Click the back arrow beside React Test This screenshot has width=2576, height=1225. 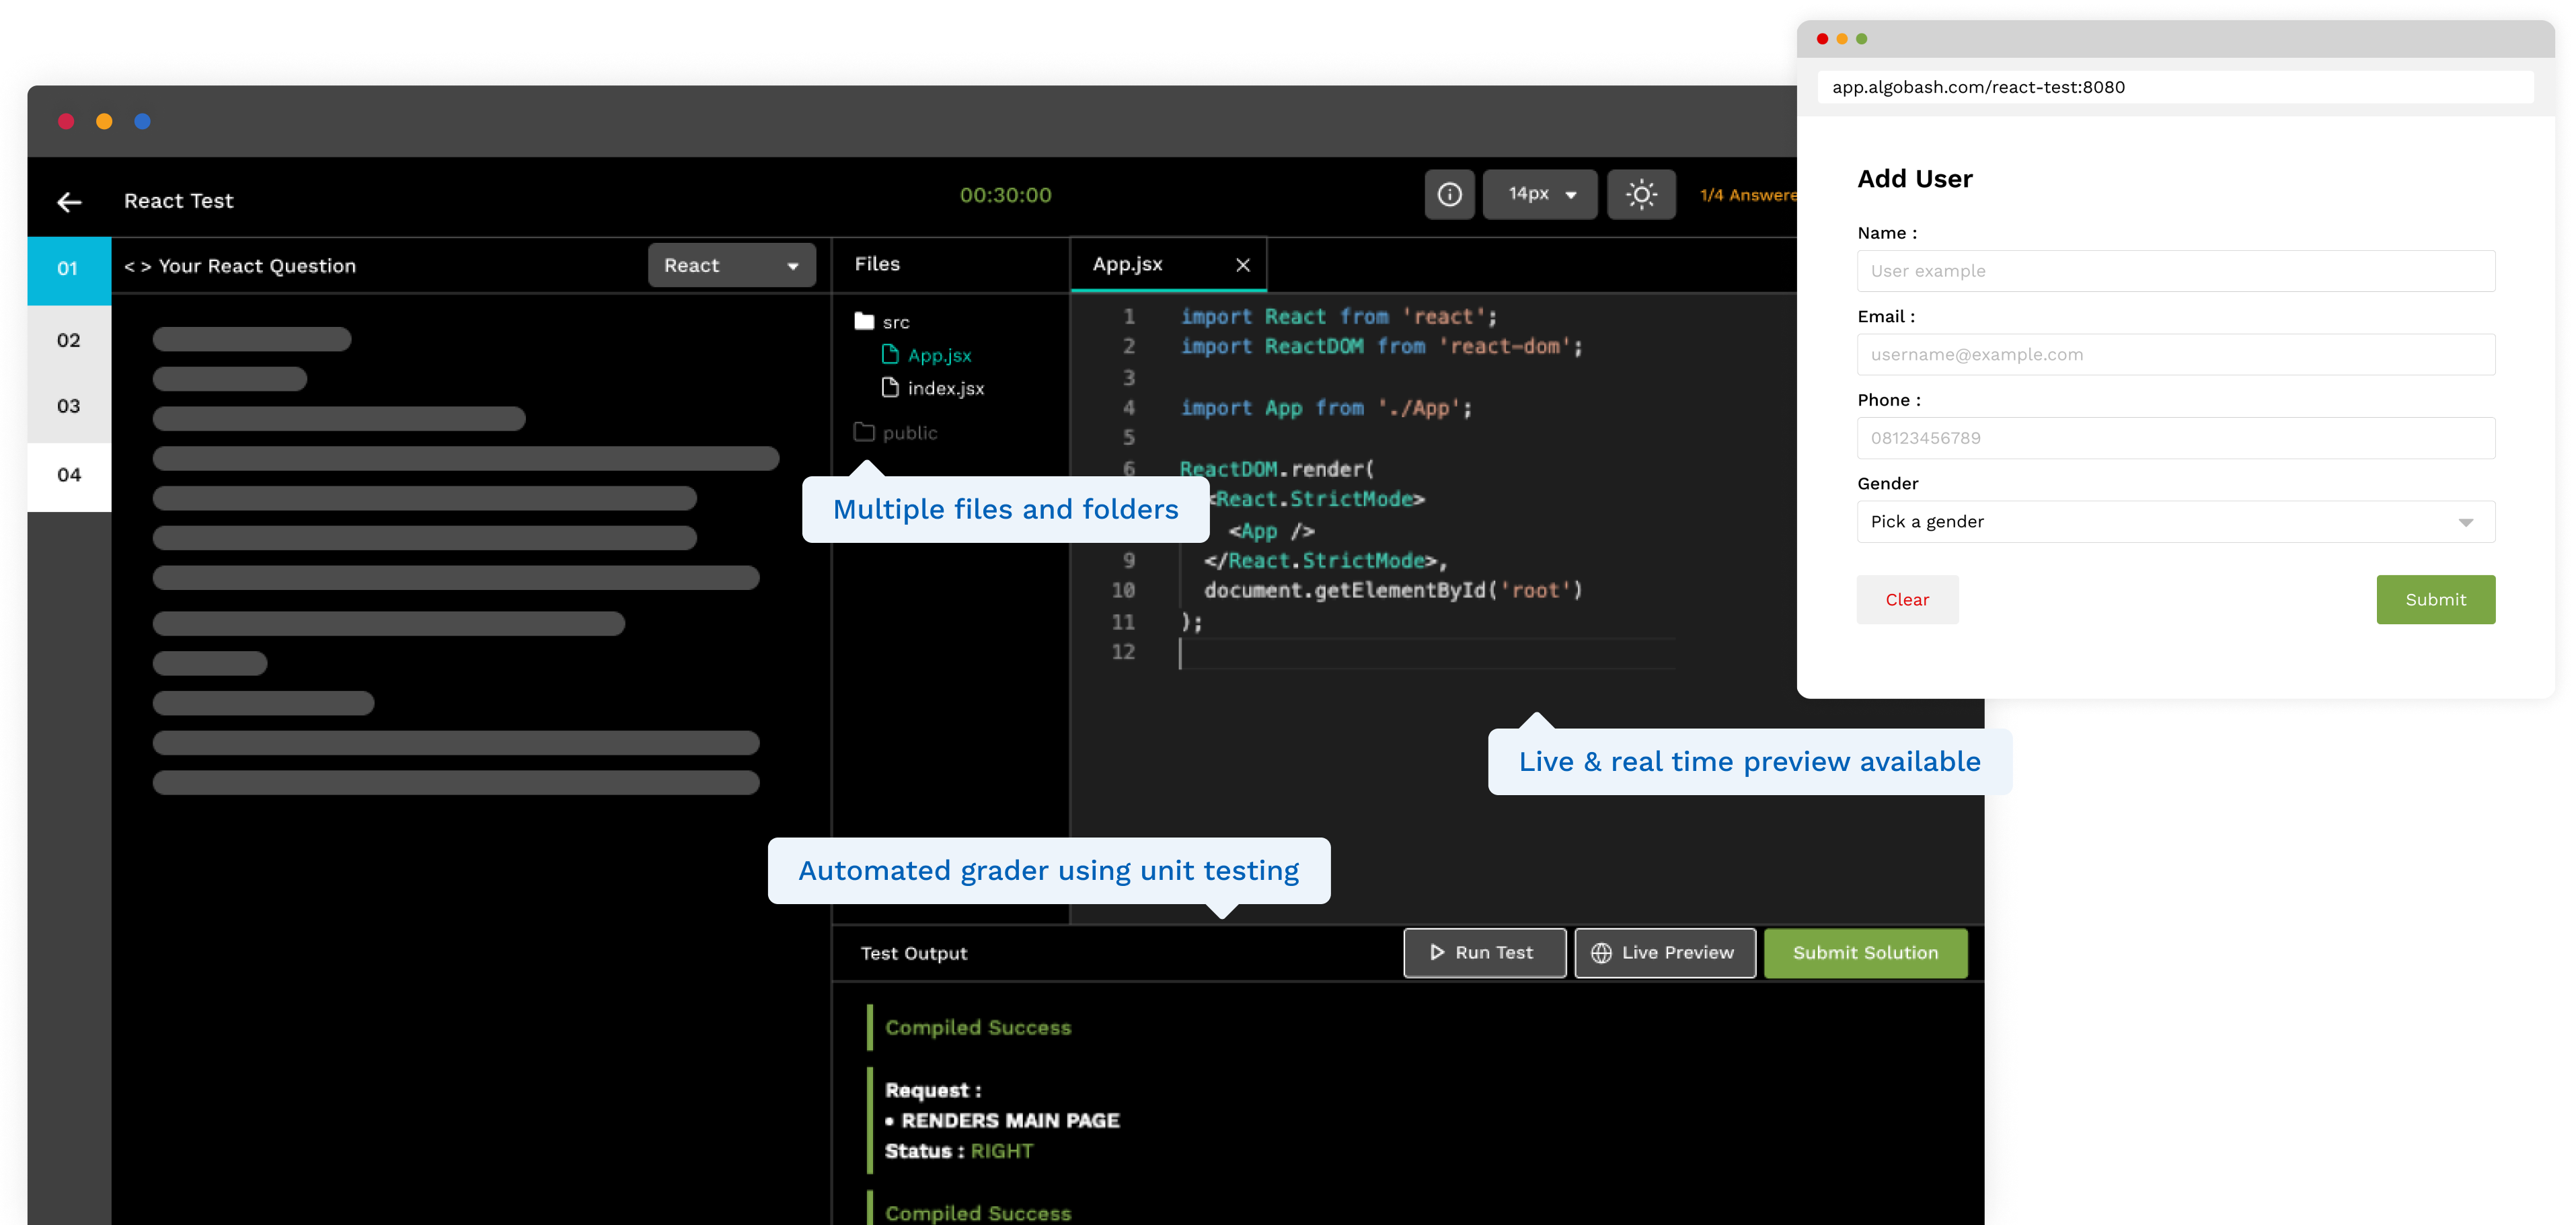point(69,202)
